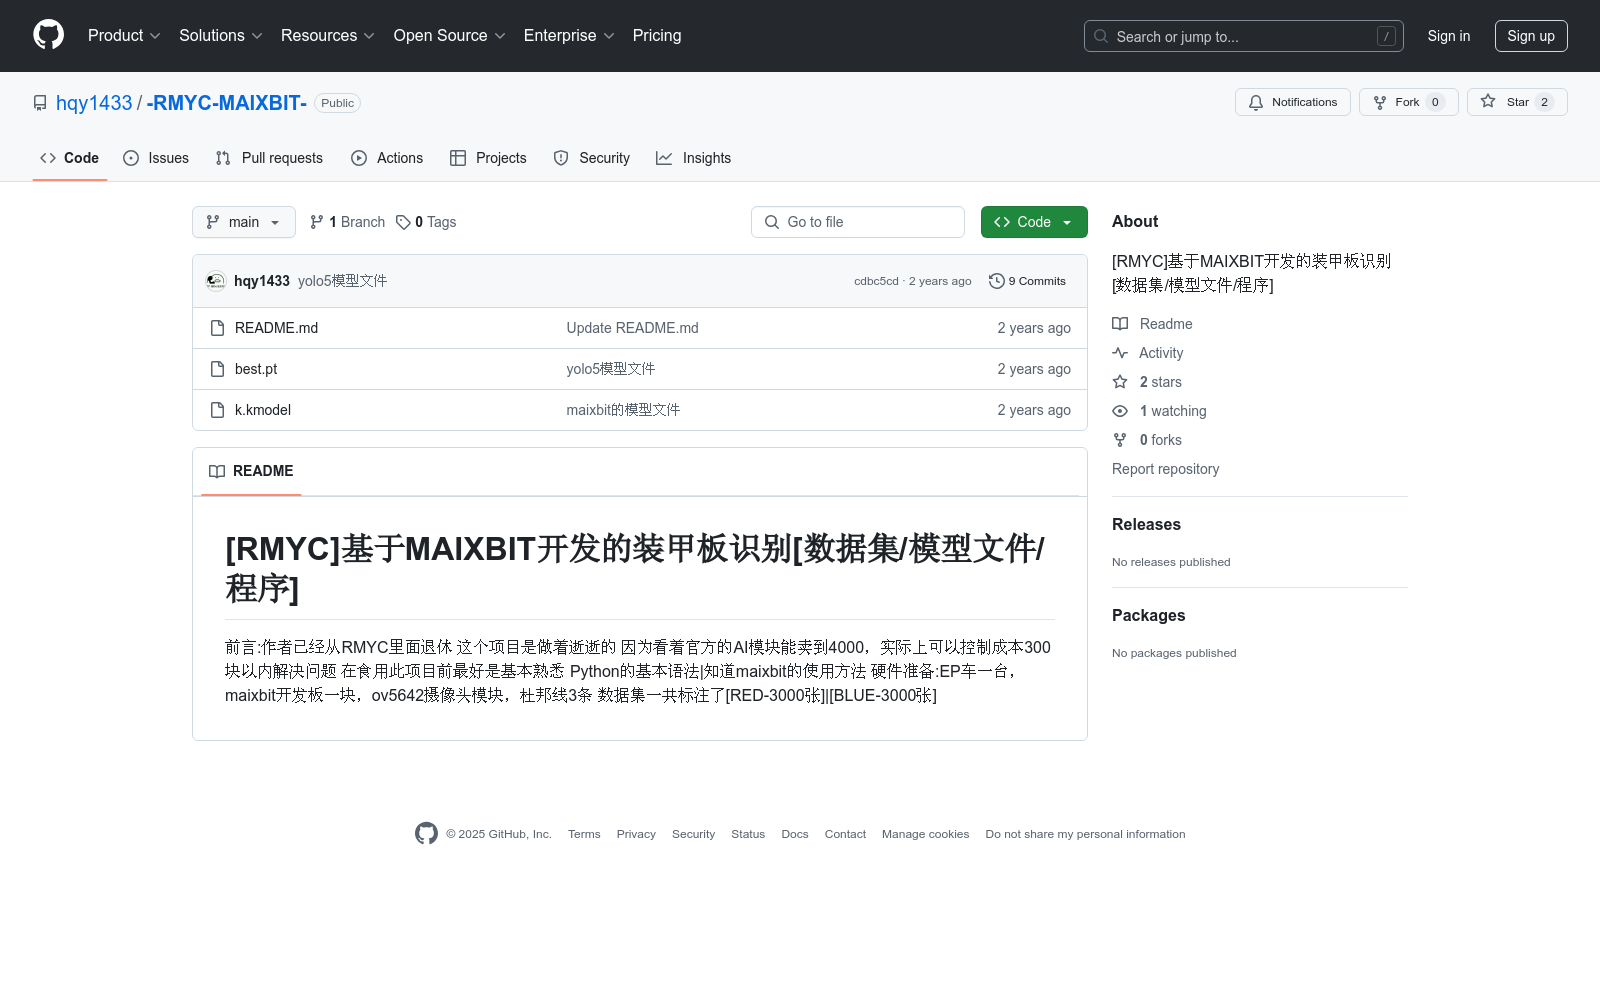The width and height of the screenshot is (1600, 1000).
Task: Open the Activity link in About
Action: pos(1148,353)
